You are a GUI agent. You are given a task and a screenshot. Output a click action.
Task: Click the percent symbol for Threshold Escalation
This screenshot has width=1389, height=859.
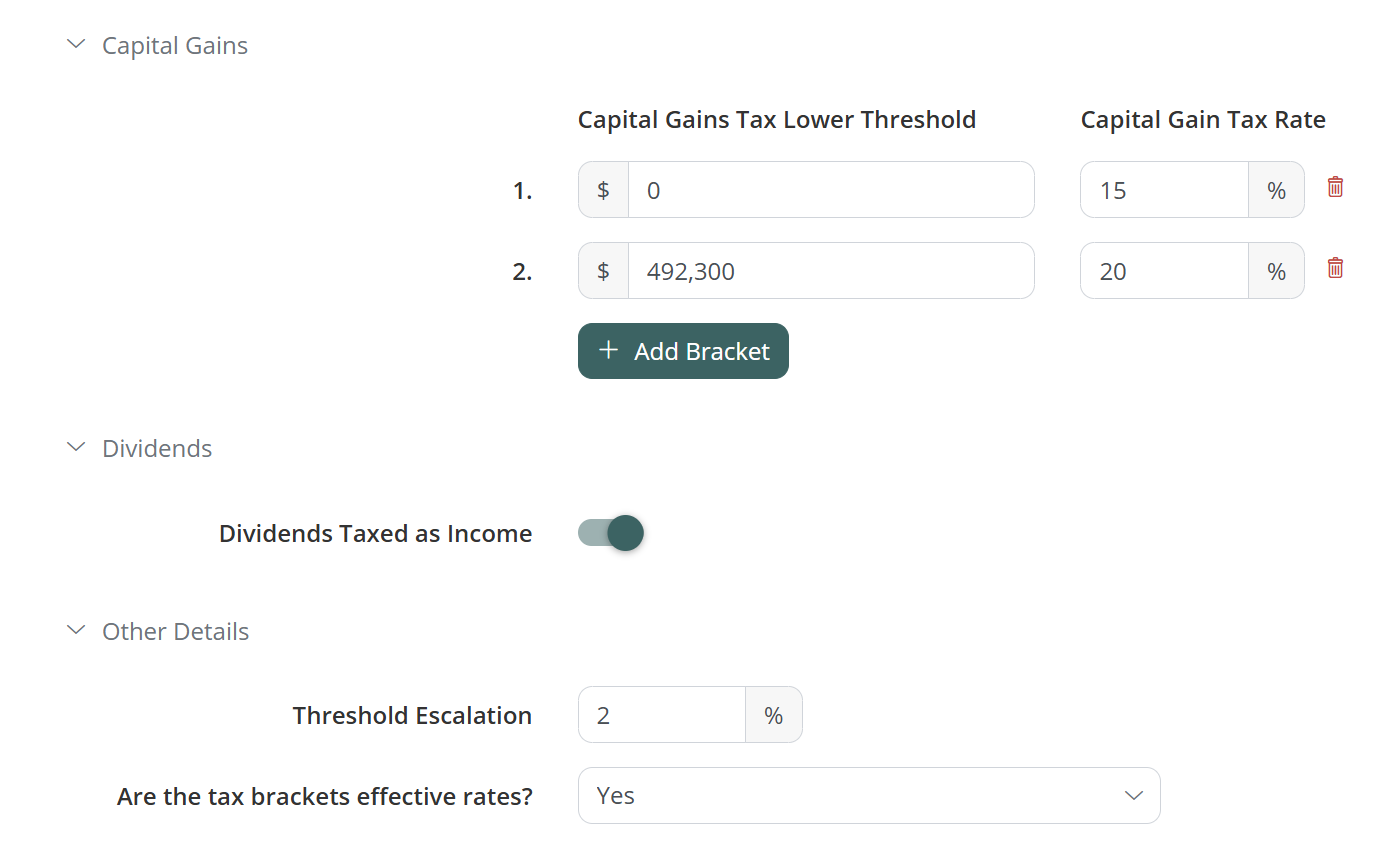(x=773, y=715)
